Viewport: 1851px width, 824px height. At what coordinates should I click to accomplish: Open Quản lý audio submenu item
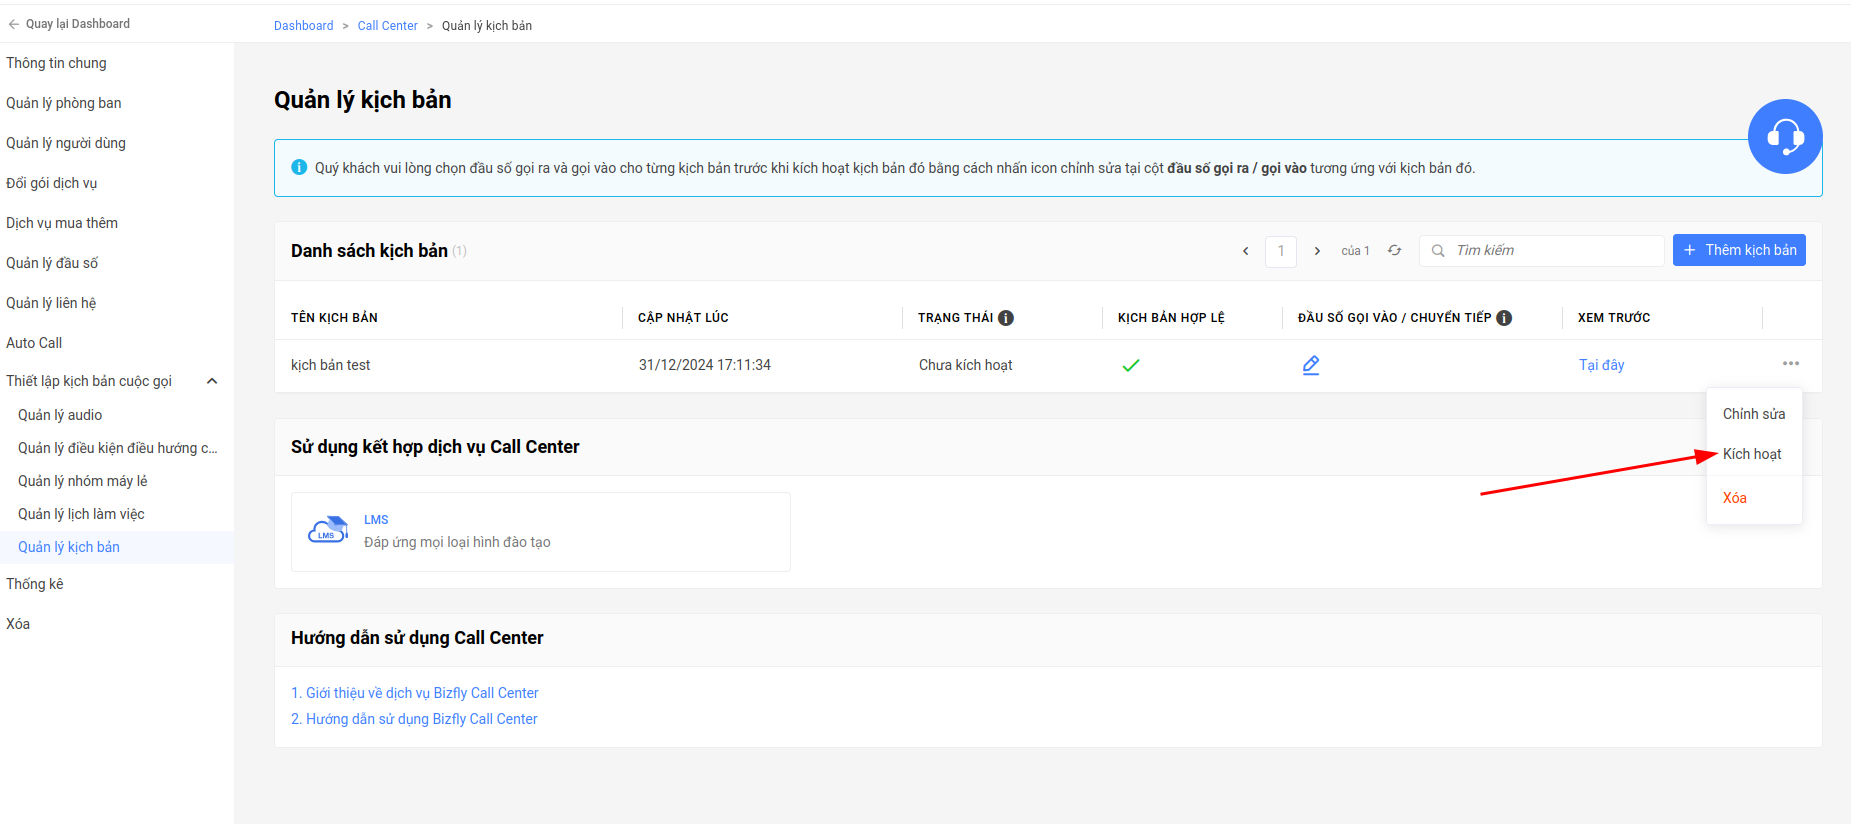point(60,415)
